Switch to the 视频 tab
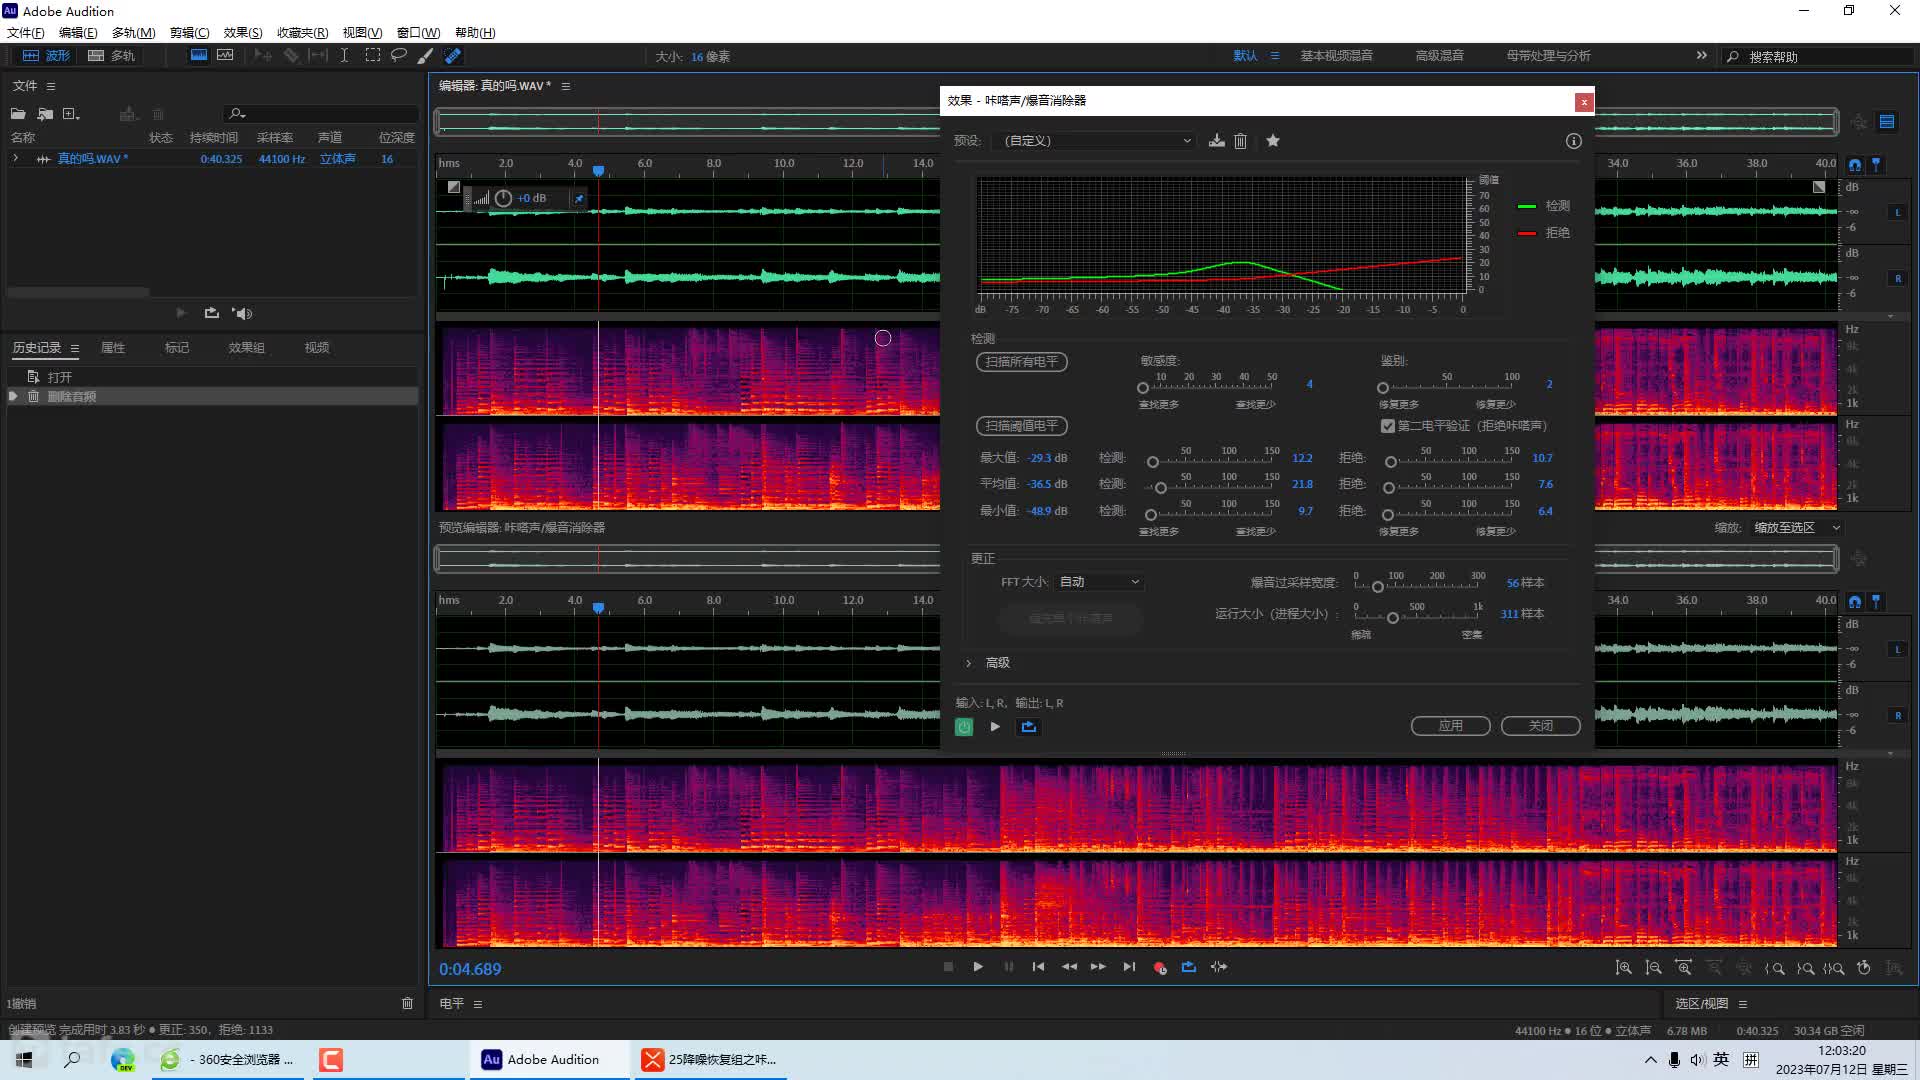The height and width of the screenshot is (1080, 1920). 316,348
